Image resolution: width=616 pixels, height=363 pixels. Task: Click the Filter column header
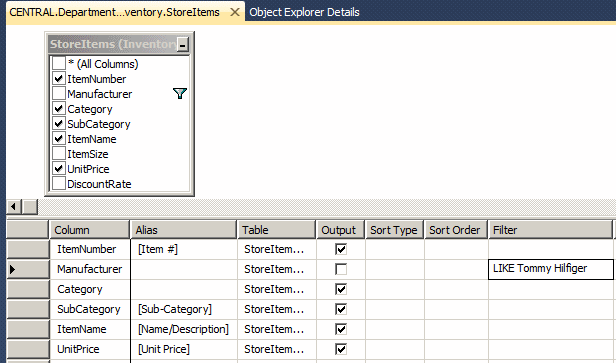(550, 230)
